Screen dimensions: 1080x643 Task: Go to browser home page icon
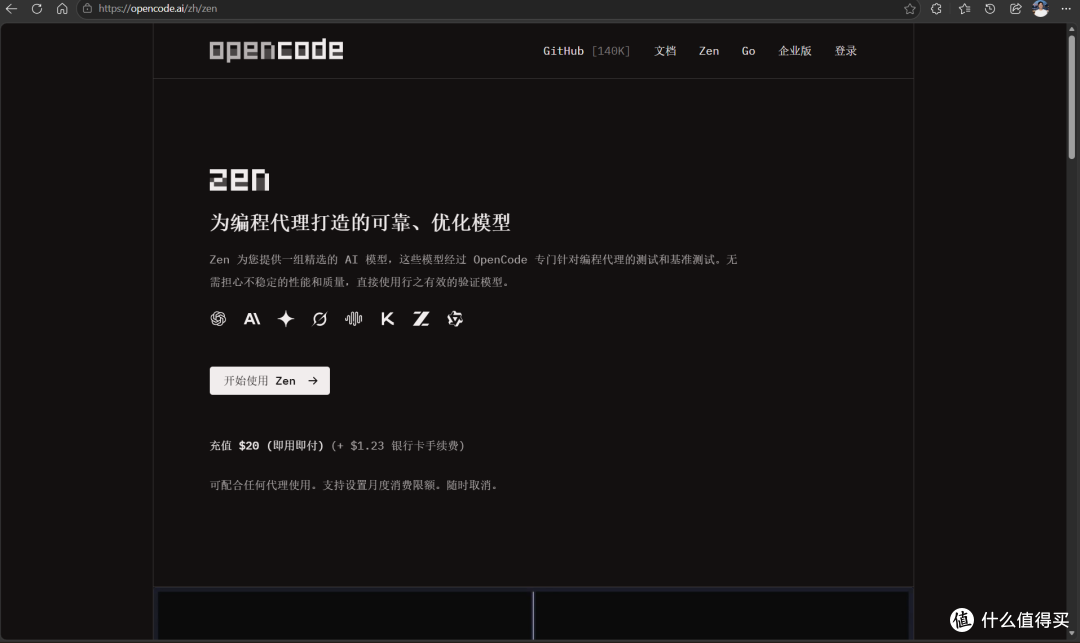pos(62,9)
